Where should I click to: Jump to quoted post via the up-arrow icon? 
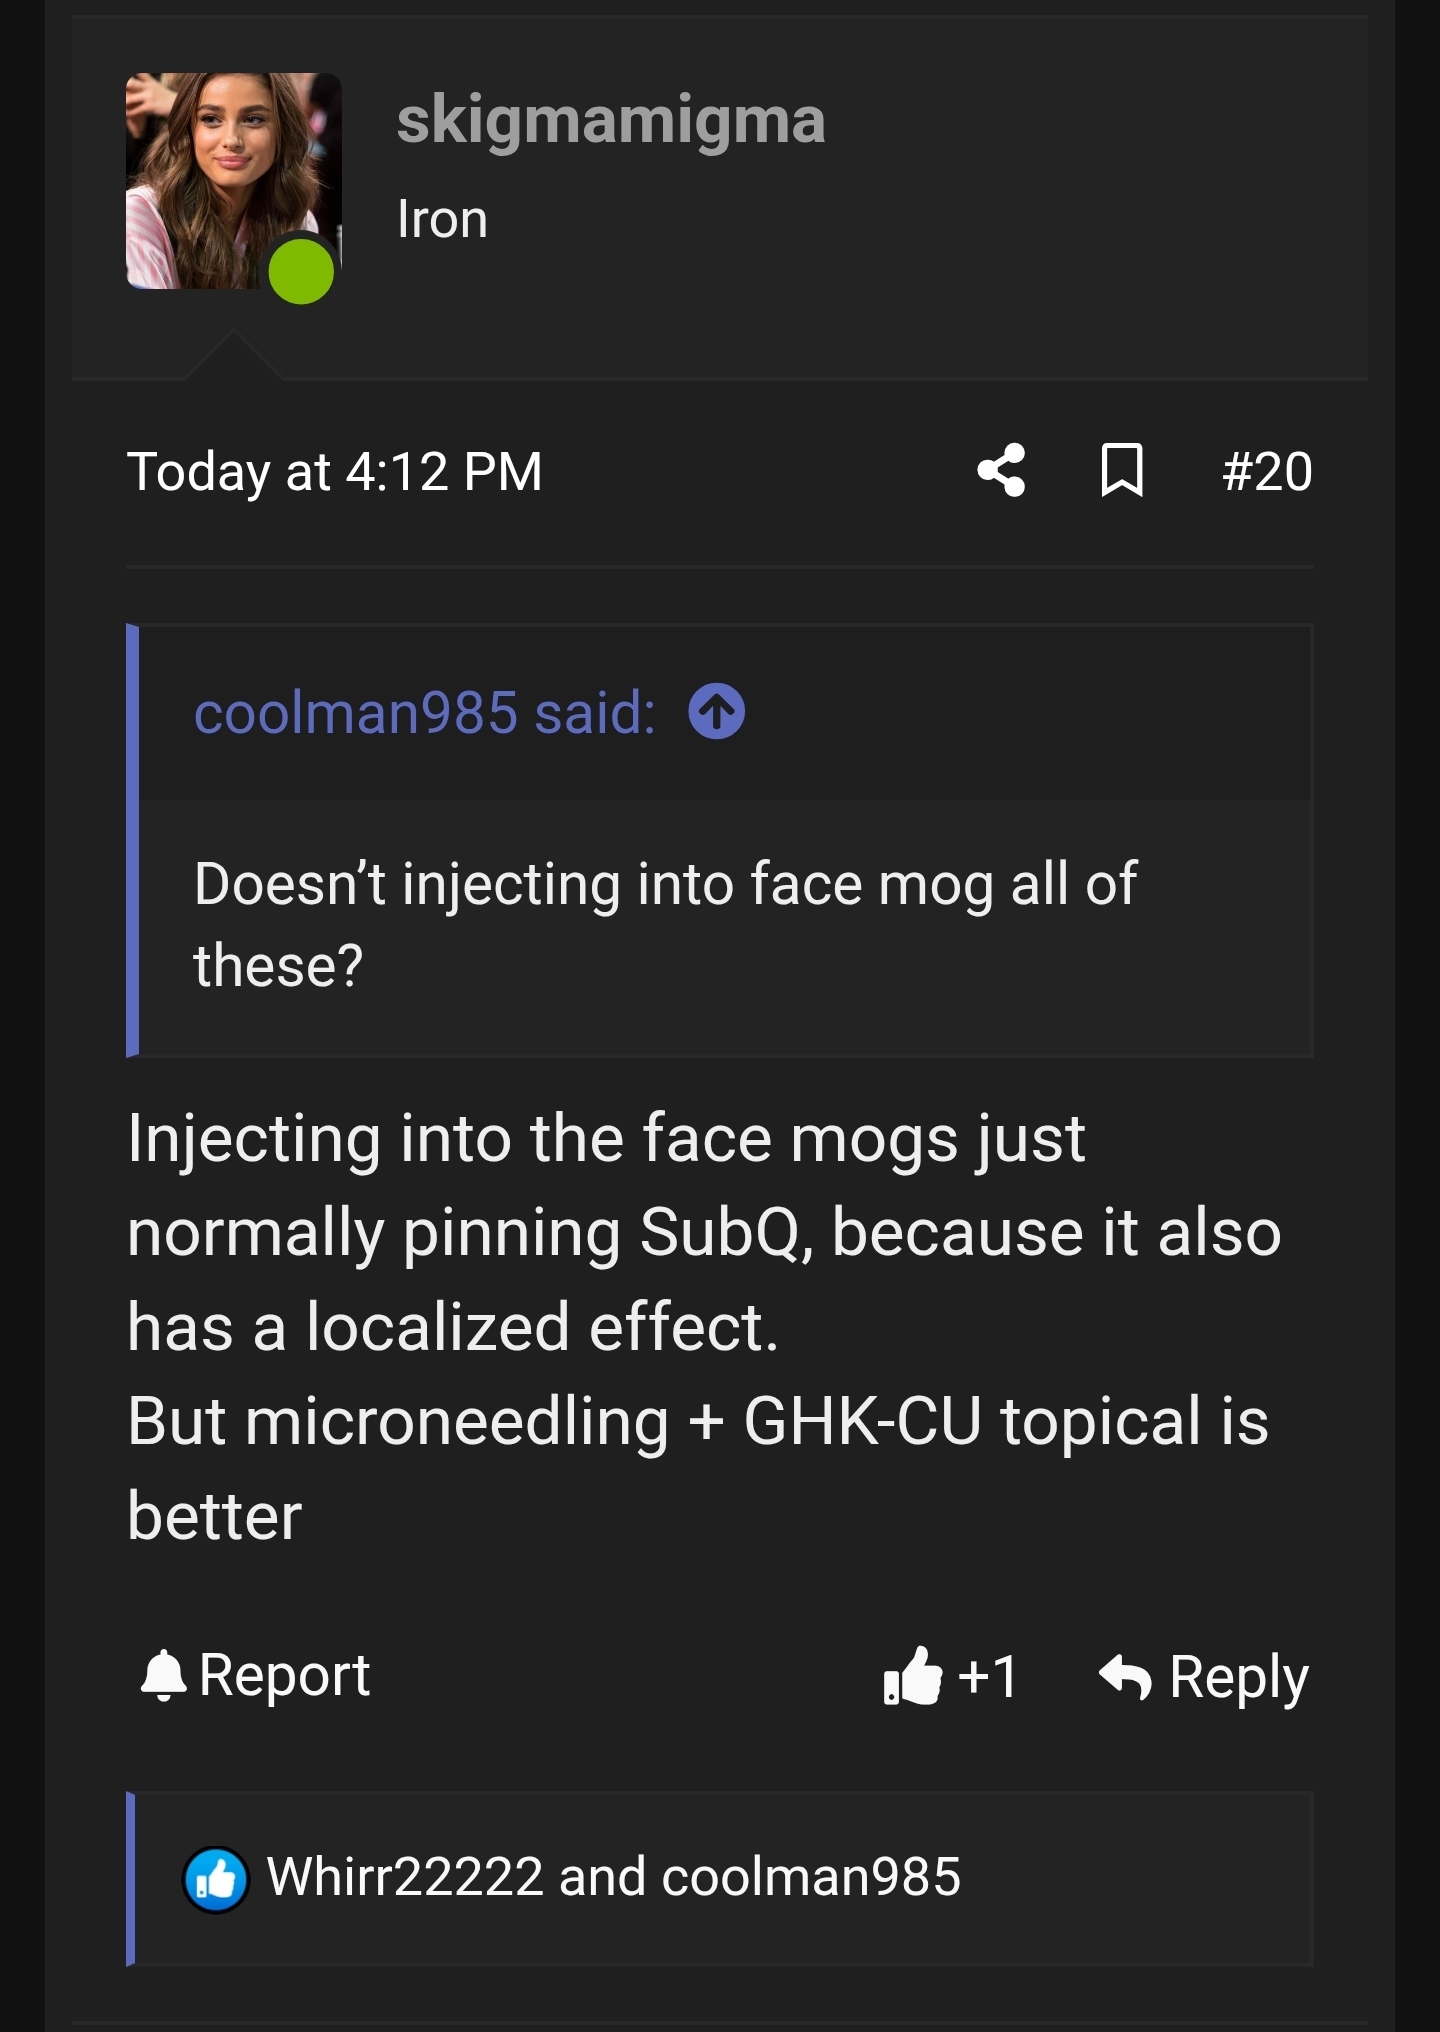[x=716, y=712]
